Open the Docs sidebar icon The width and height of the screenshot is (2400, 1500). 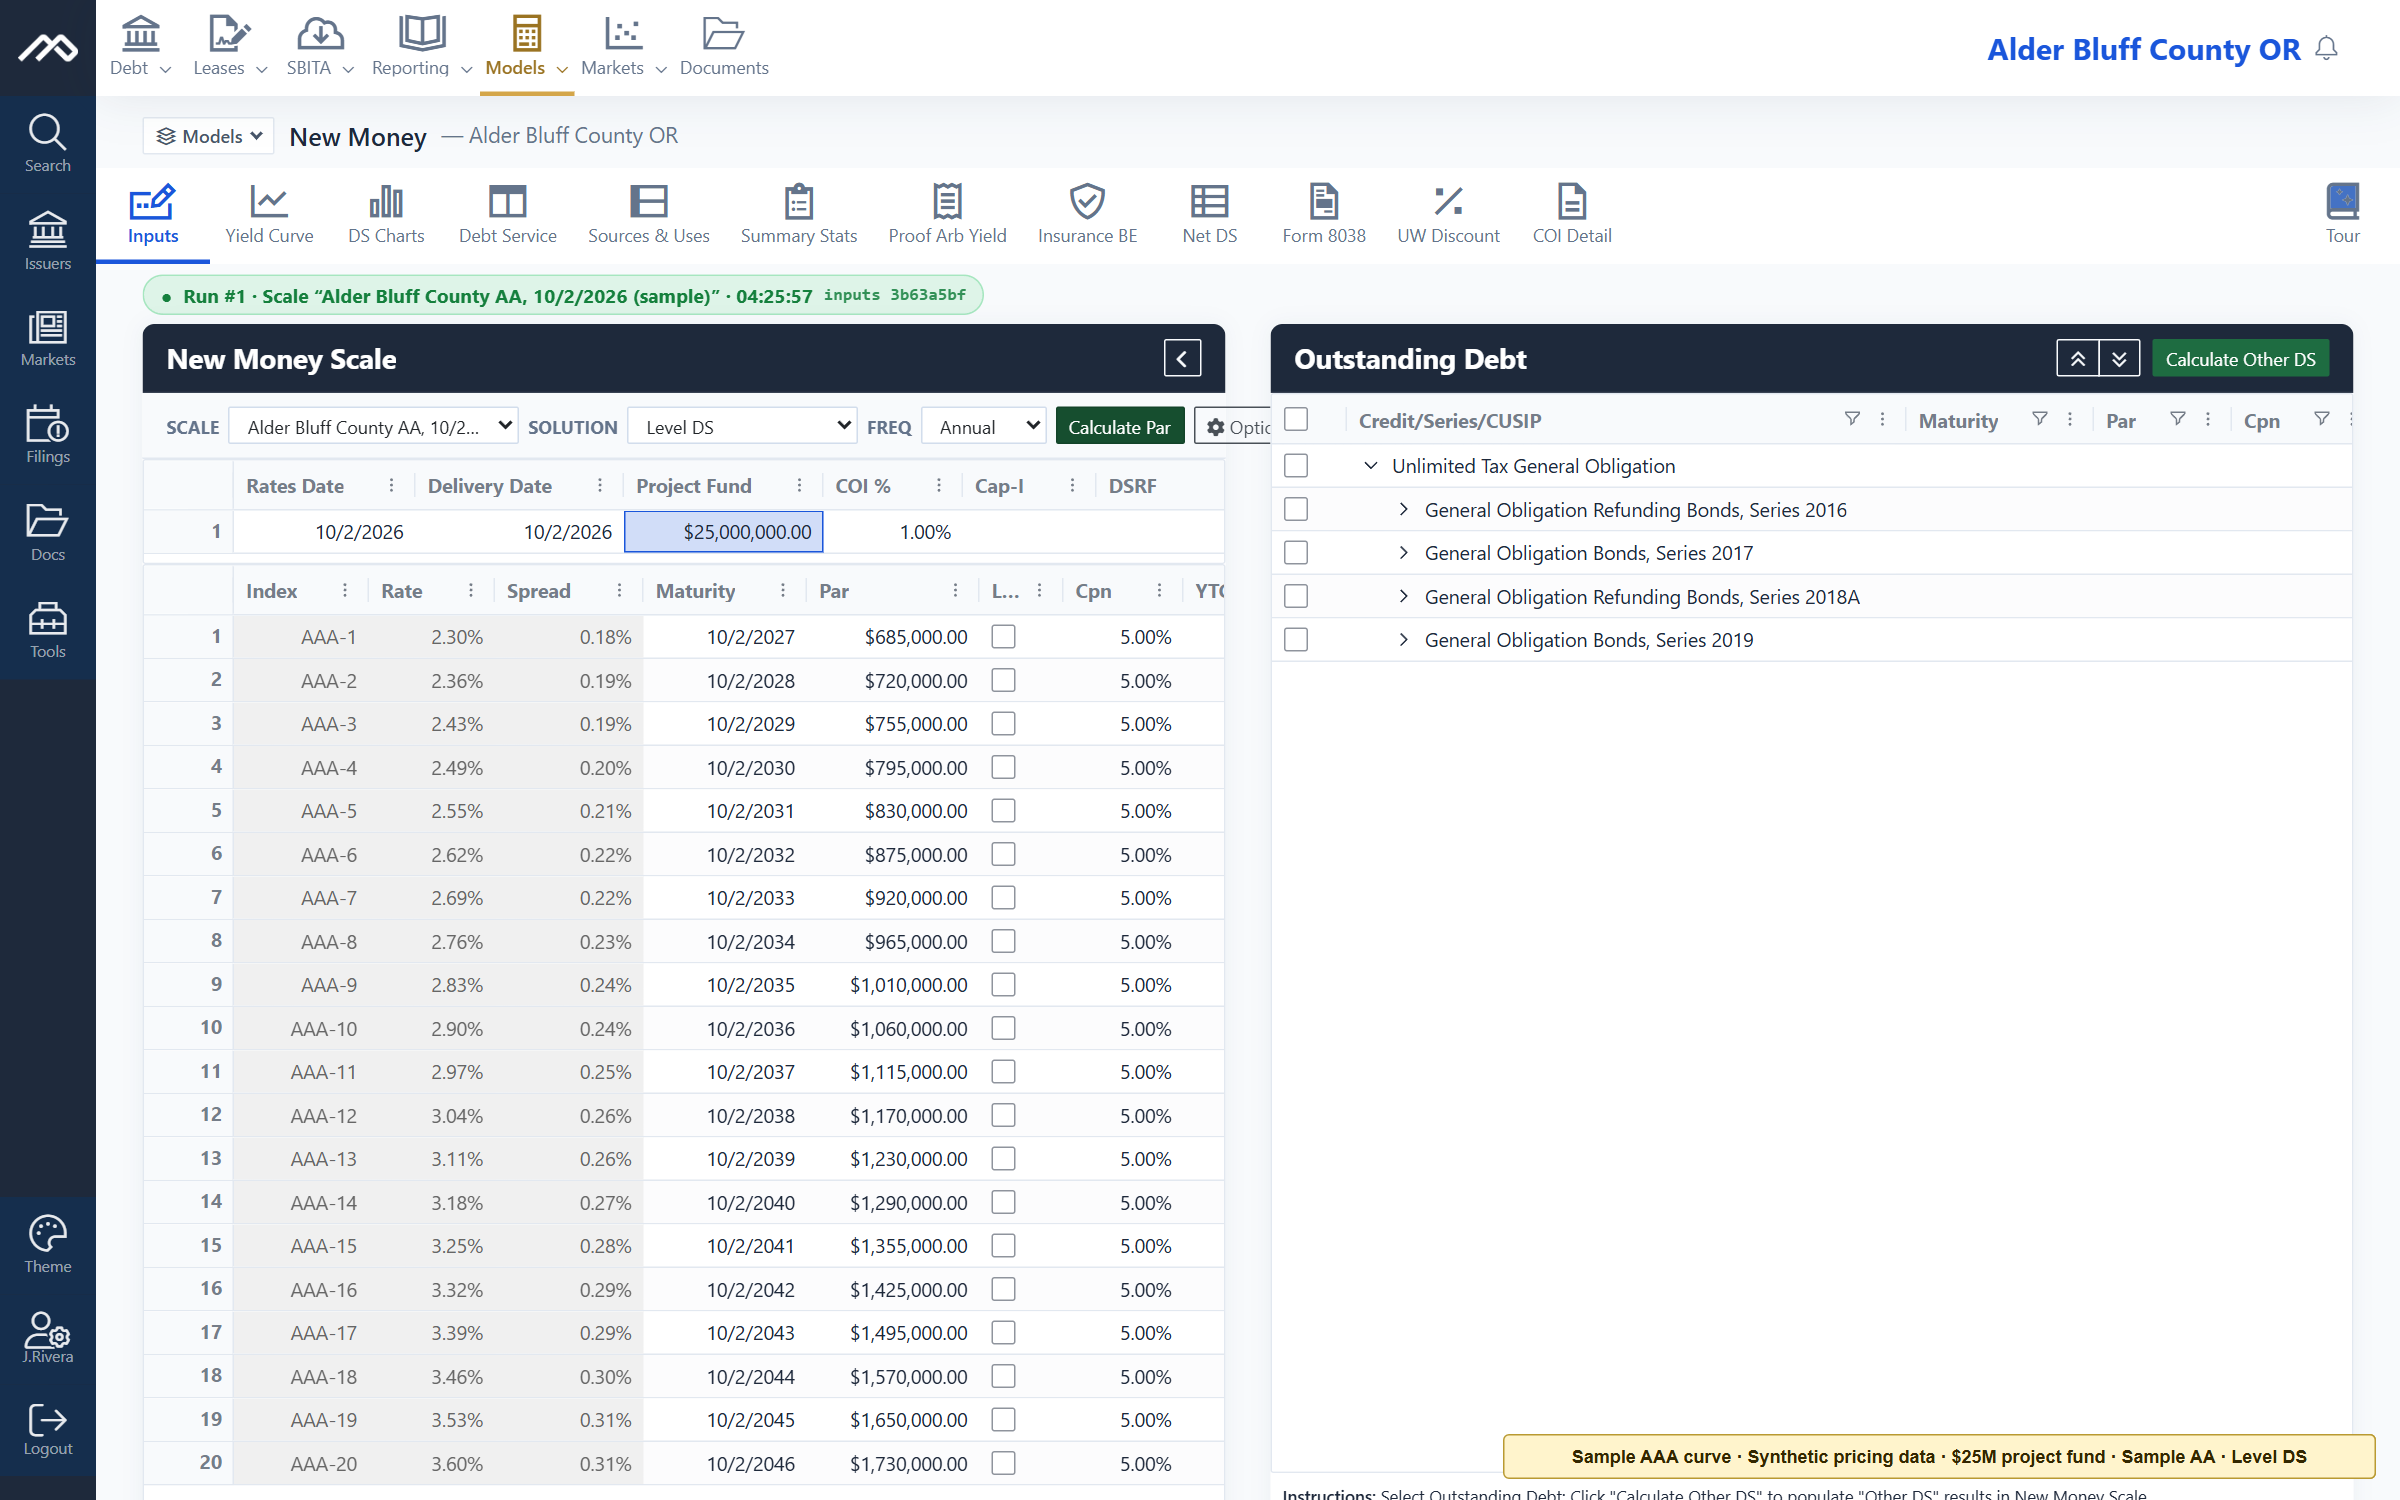click(x=47, y=533)
